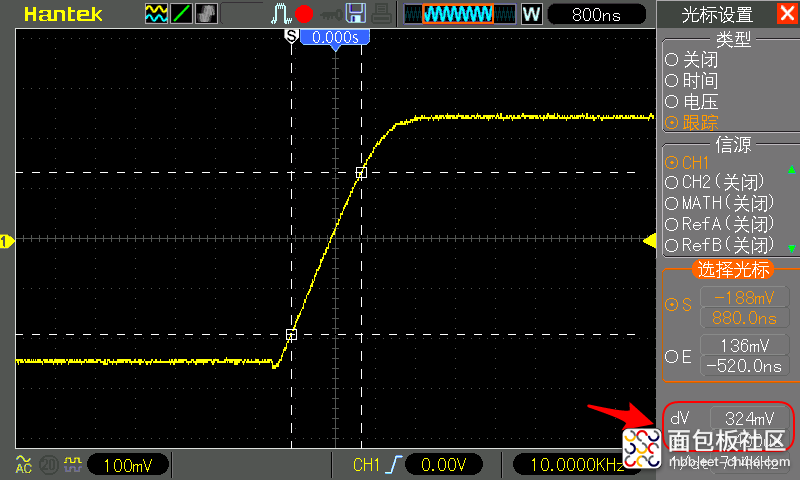Select cursor type 跟踪 (track)

[692, 122]
